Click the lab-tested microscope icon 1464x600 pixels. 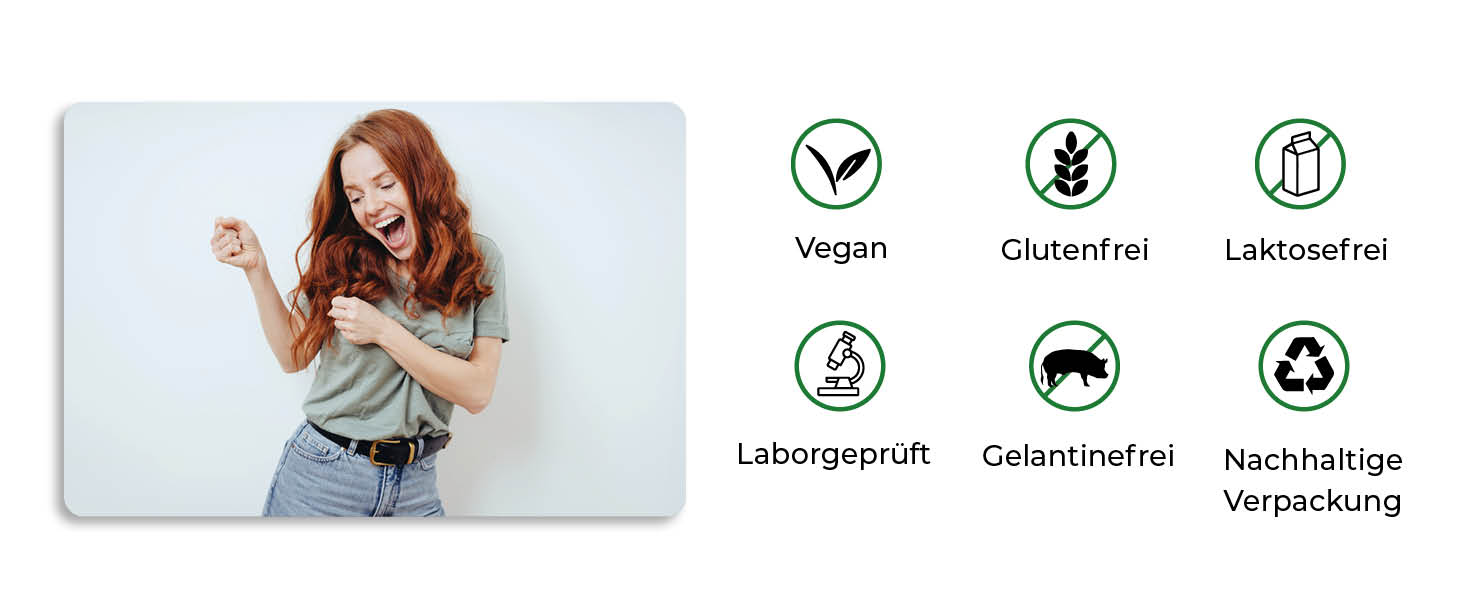[x=840, y=365]
